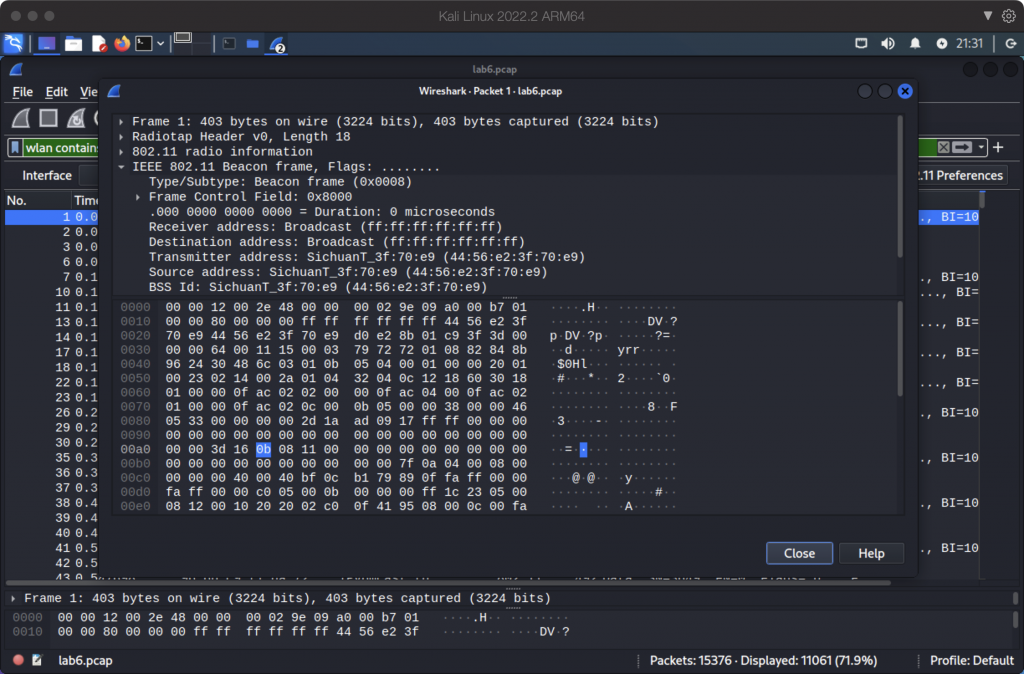
Task: Open the Kali applications menu
Action: [13, 44]
